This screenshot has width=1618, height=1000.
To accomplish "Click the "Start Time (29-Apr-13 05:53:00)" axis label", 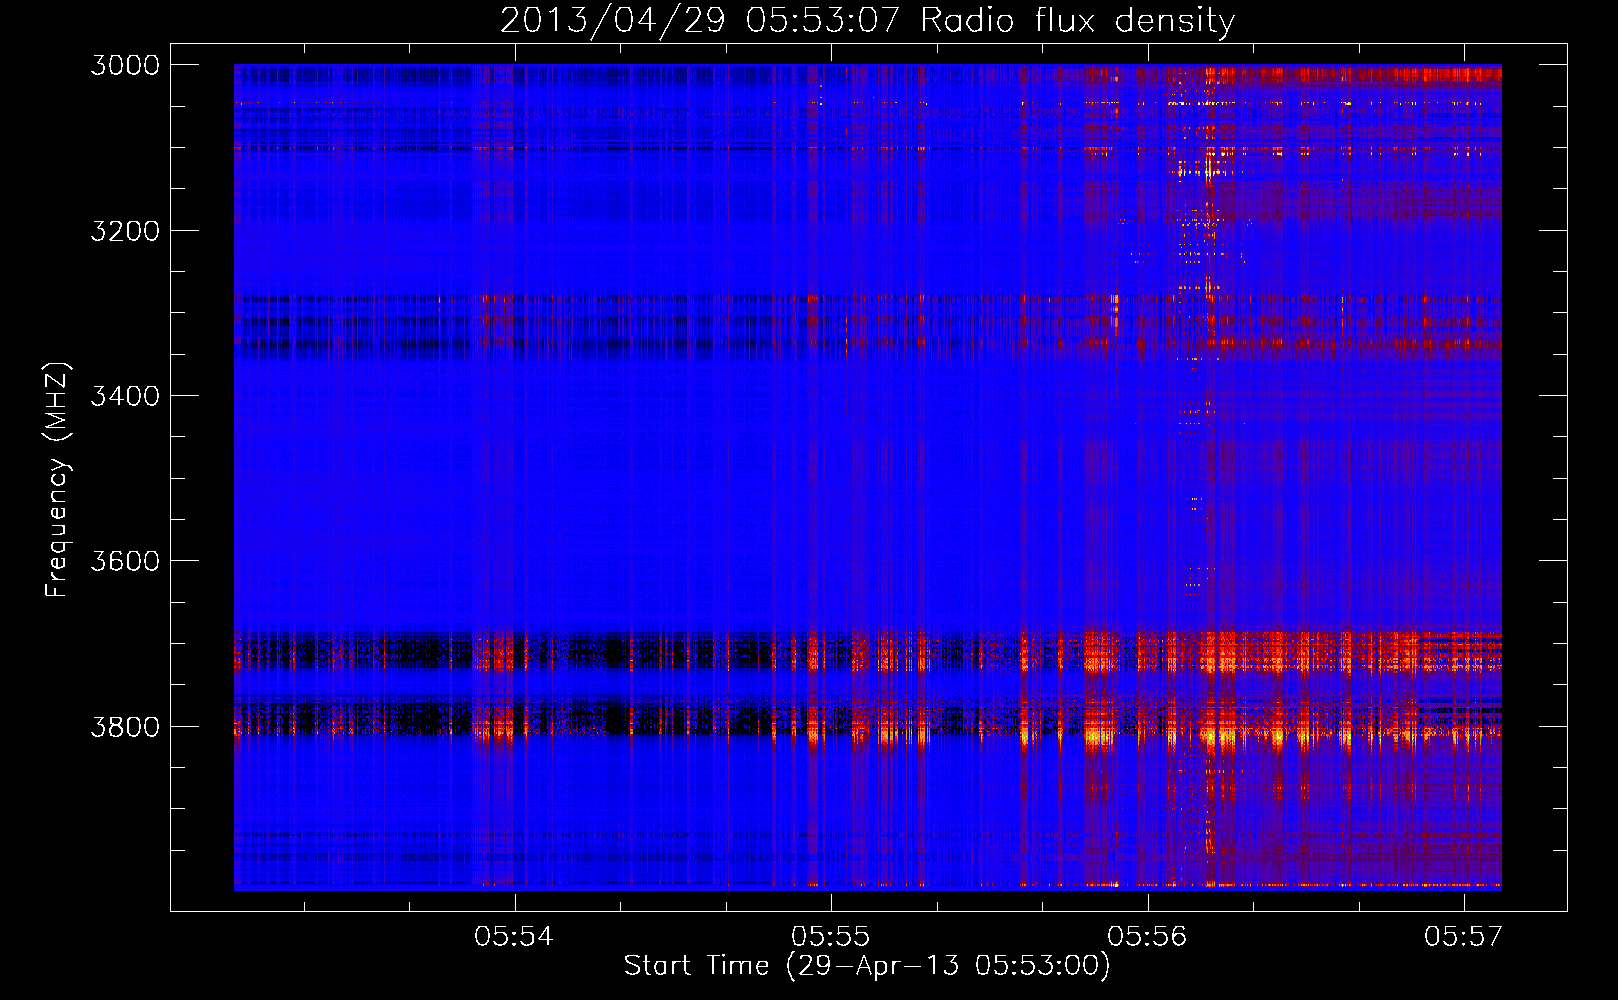I will point(867,965).
